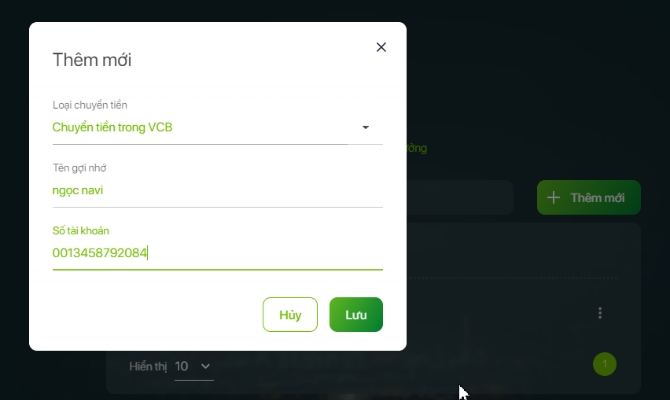Image resolution: width=670 pixels, height=400 pixels.
Task: Click the Tên gợi nhớ label
Action: pos(79,168)
